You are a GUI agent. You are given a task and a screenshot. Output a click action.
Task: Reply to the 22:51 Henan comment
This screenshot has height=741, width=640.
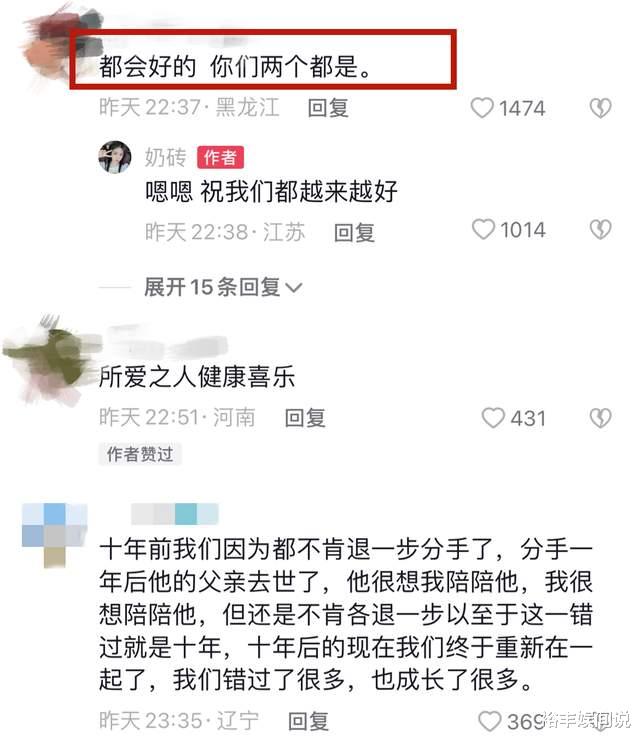click(305, 418)
